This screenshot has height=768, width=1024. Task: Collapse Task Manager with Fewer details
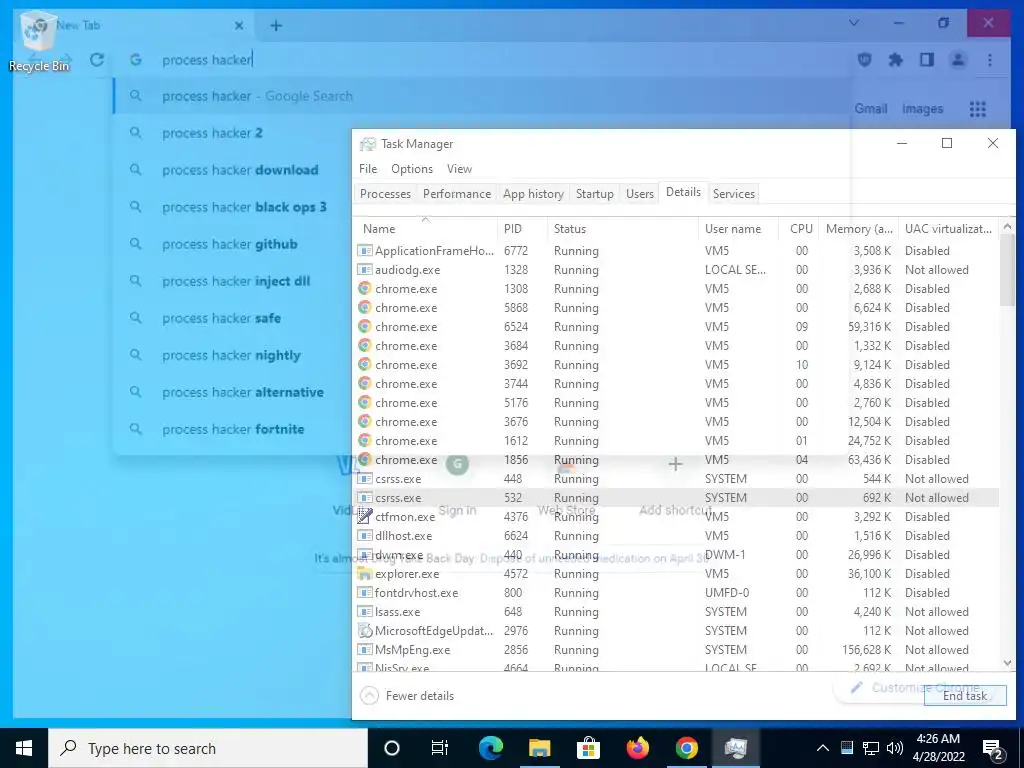[x=408, y=696]
